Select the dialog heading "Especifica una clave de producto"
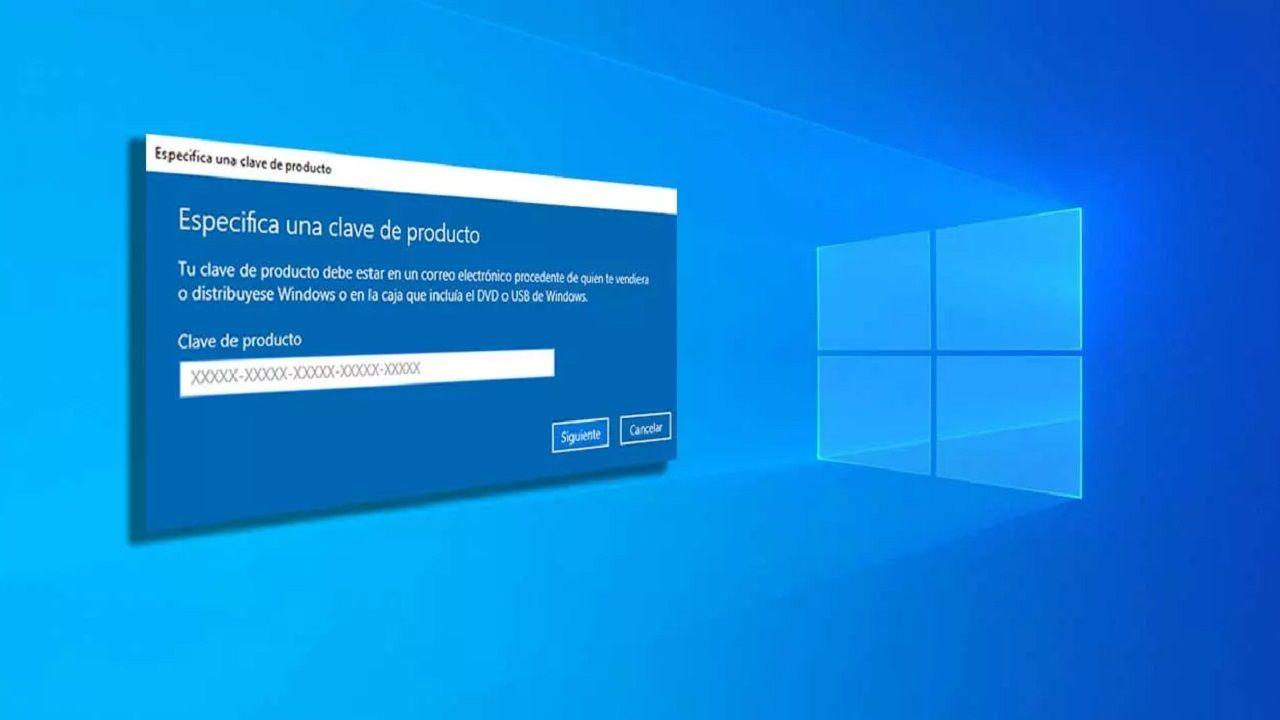Screen dimensions: 1280x720 coord(329,226)
